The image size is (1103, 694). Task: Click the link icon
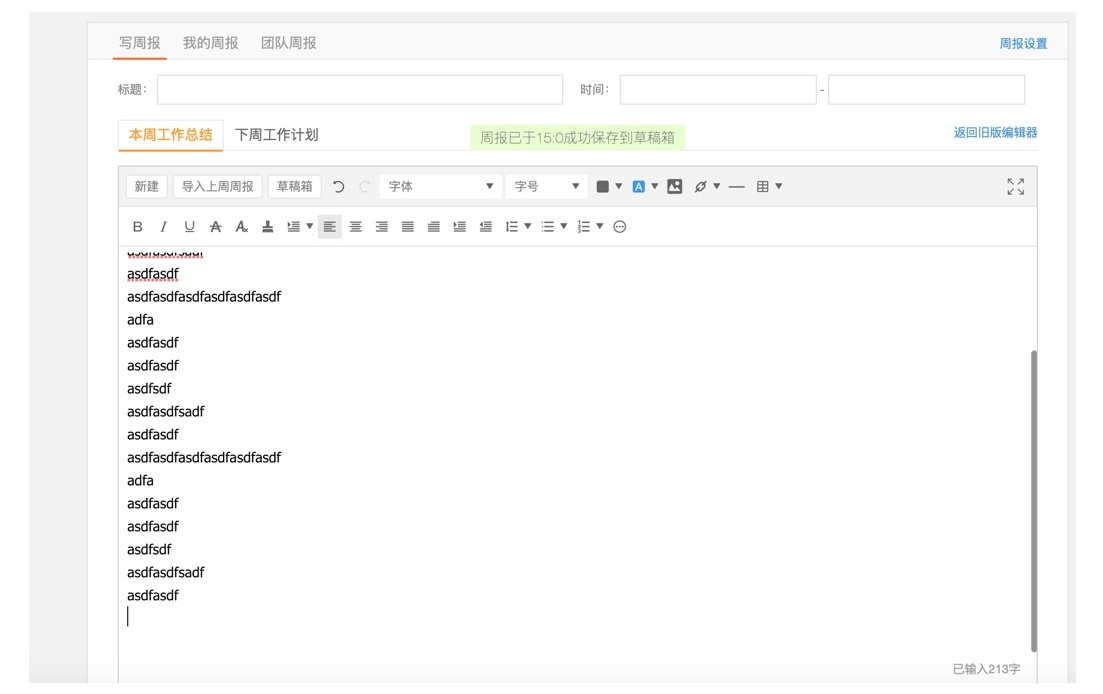click(700, 186)
